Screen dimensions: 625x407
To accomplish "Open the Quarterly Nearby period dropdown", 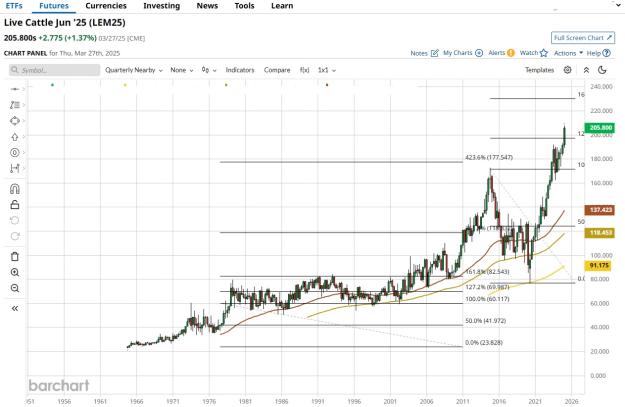I will click(134, 70).
